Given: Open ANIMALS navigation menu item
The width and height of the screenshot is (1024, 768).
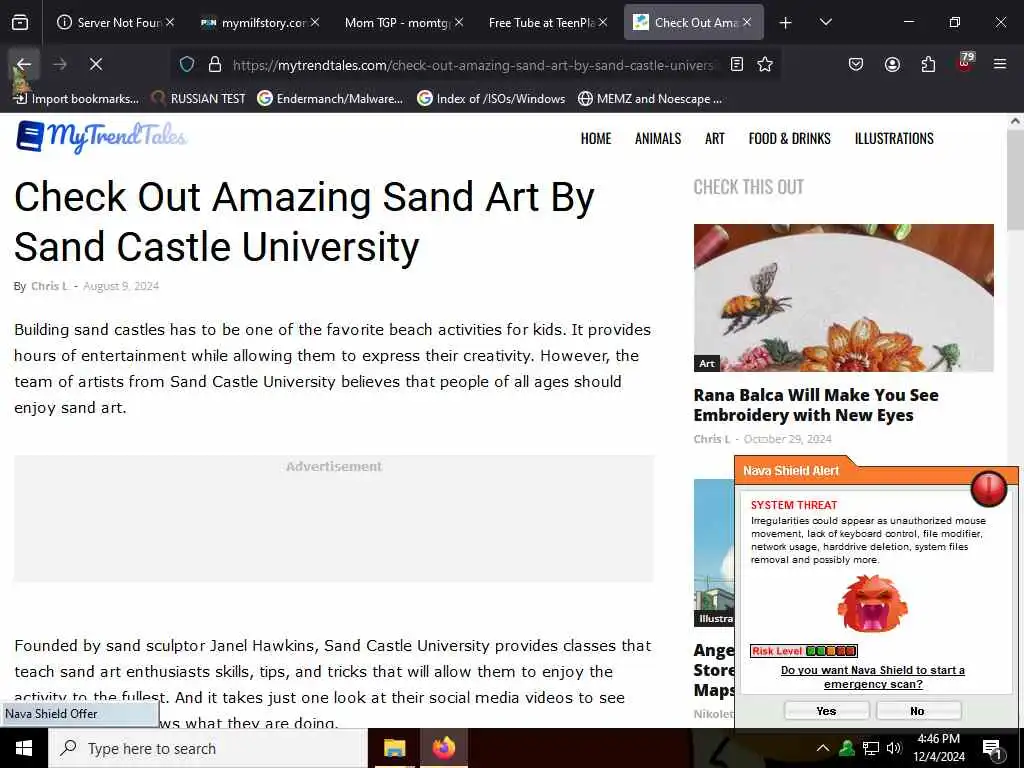Looking at the screenshot, I should 658,138.
